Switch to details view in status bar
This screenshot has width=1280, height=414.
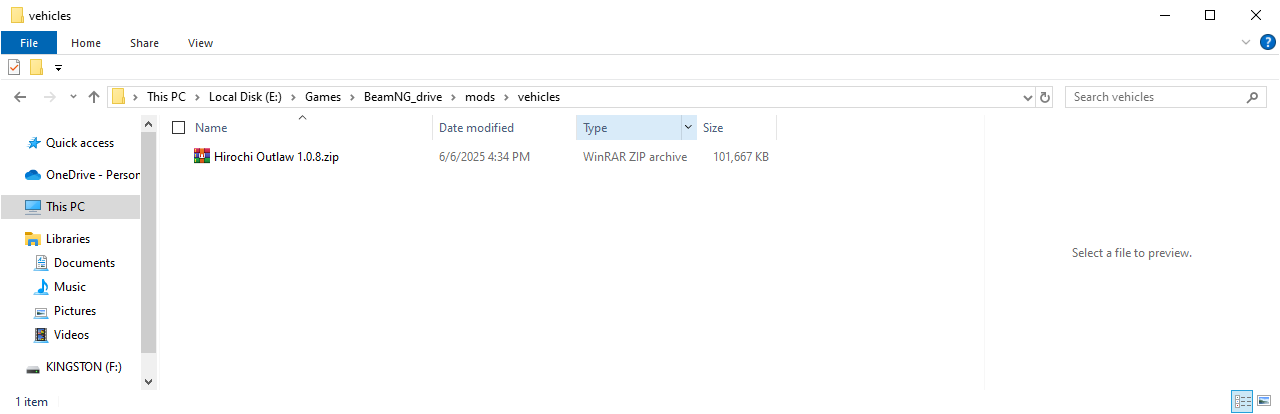click(x=1243, y=401)
